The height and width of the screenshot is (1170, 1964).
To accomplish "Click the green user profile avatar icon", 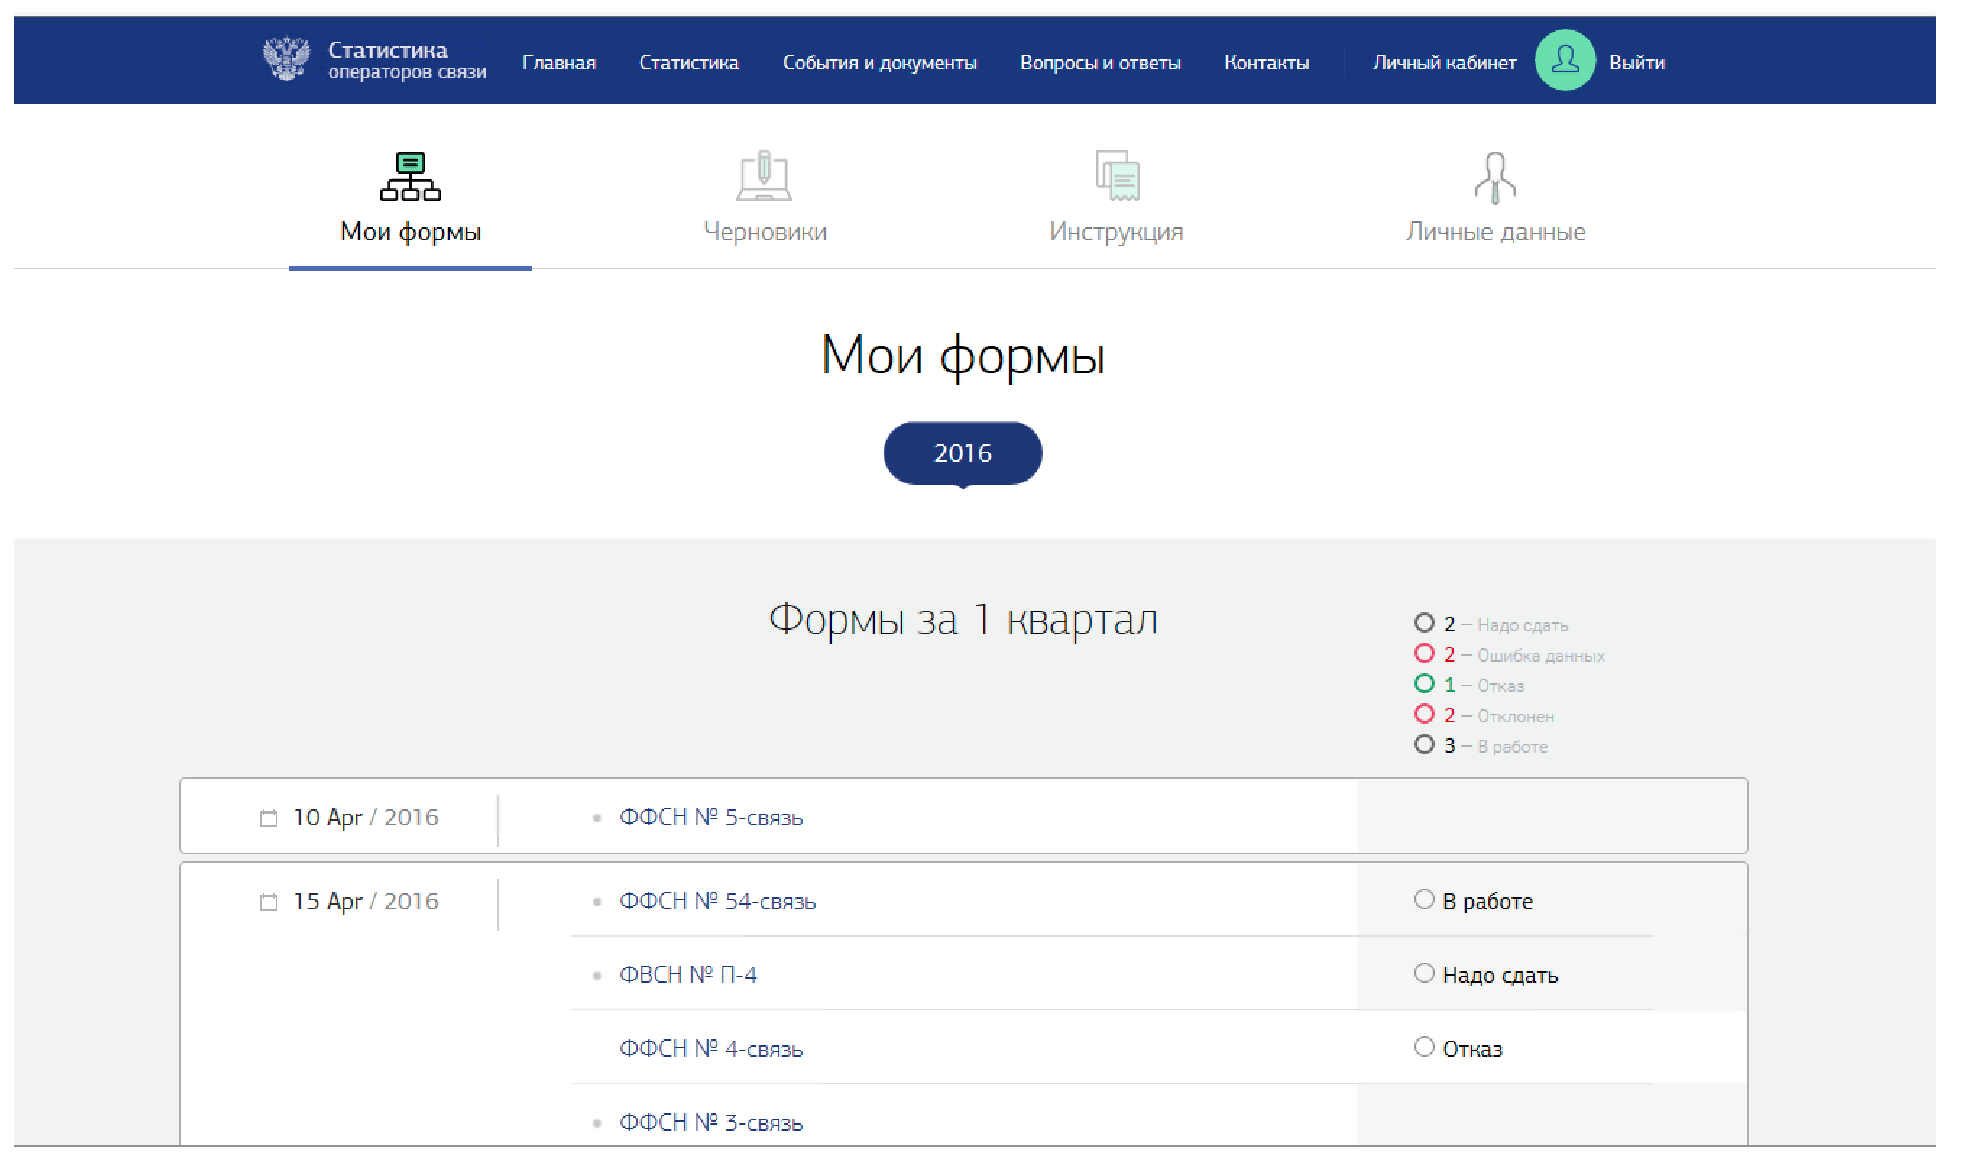I will click(x=1564, y=61).
